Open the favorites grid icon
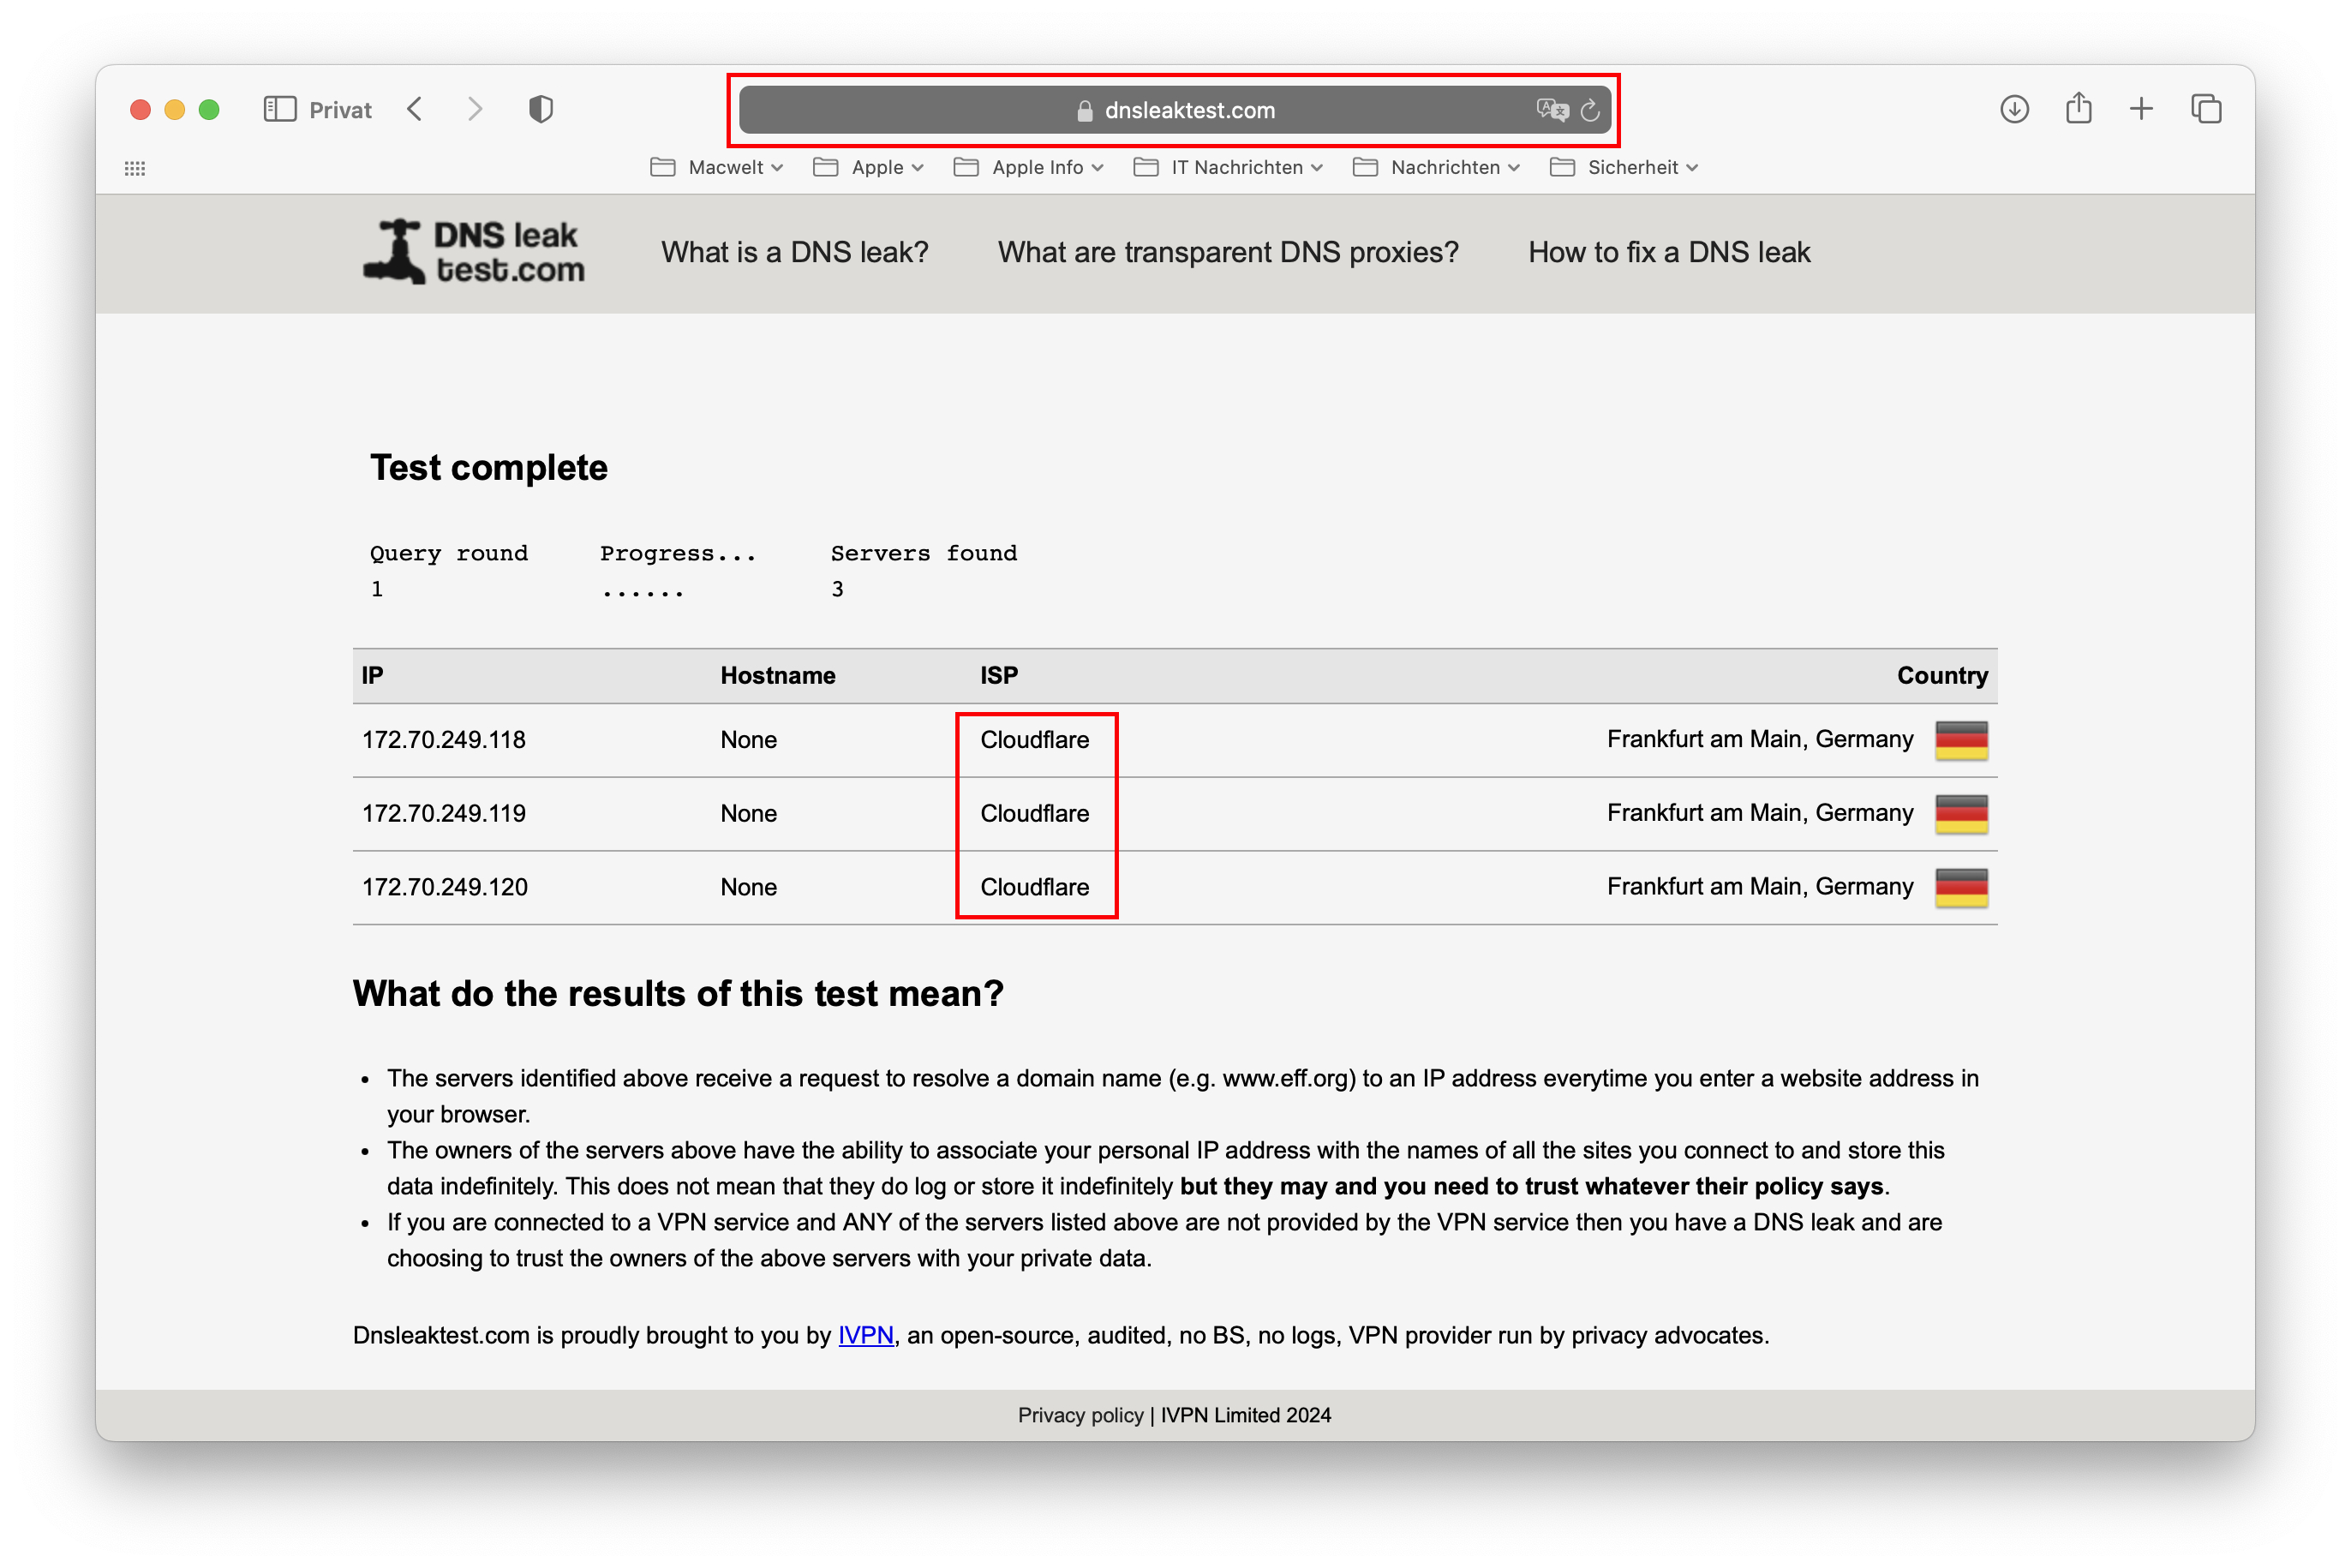 click(x=135, y=168)
